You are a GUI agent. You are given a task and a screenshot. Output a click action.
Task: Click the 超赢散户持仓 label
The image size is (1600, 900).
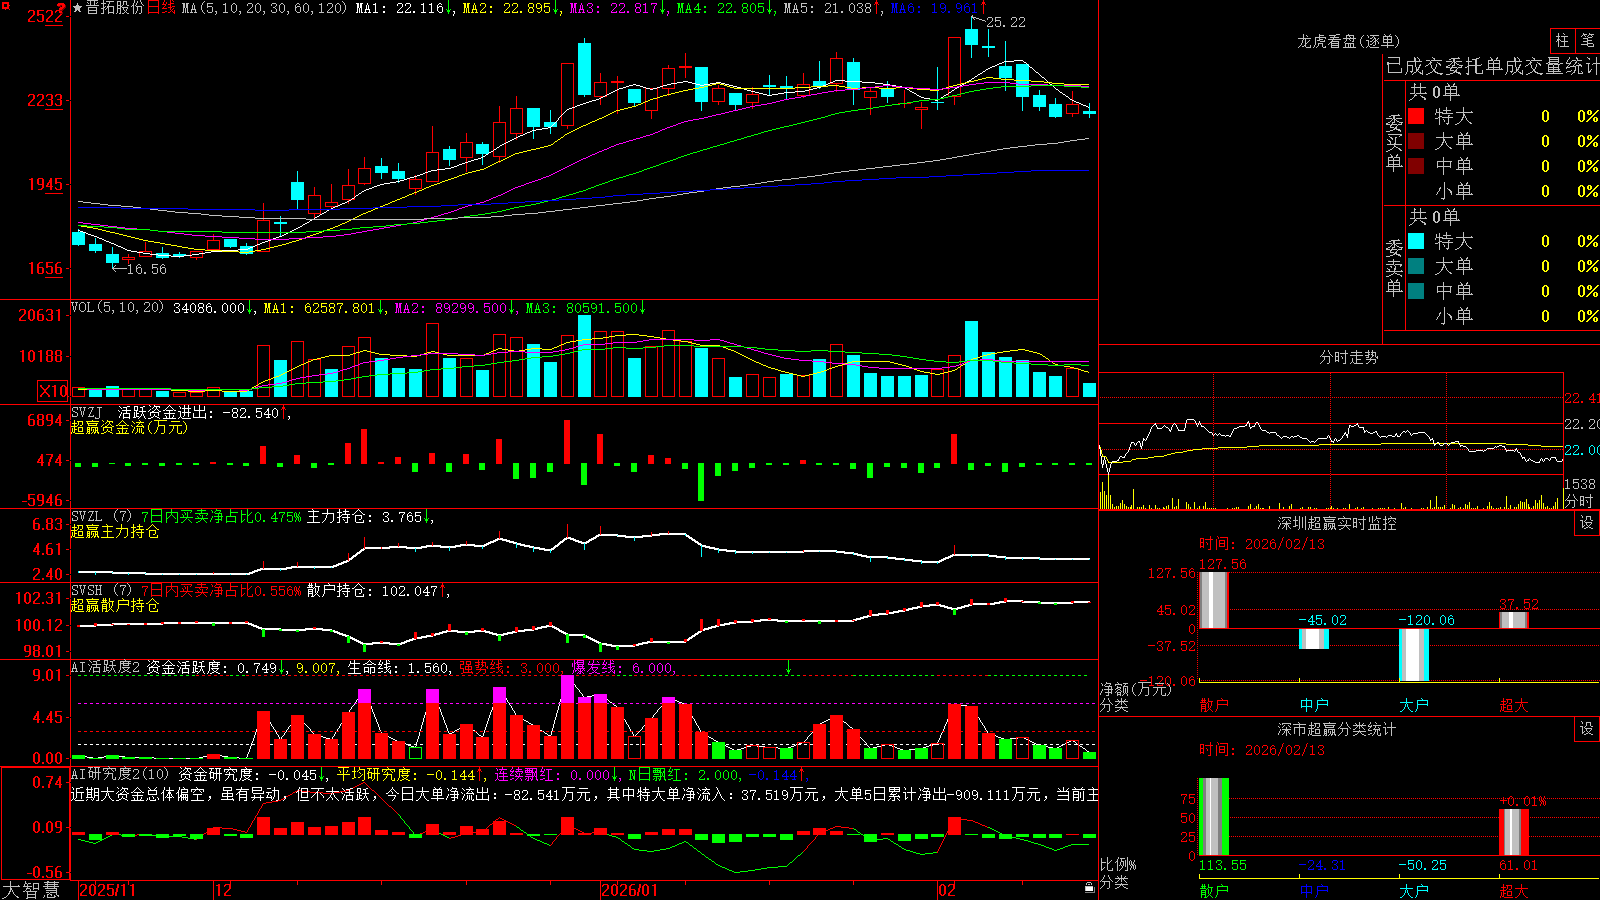tap(115, 605)
